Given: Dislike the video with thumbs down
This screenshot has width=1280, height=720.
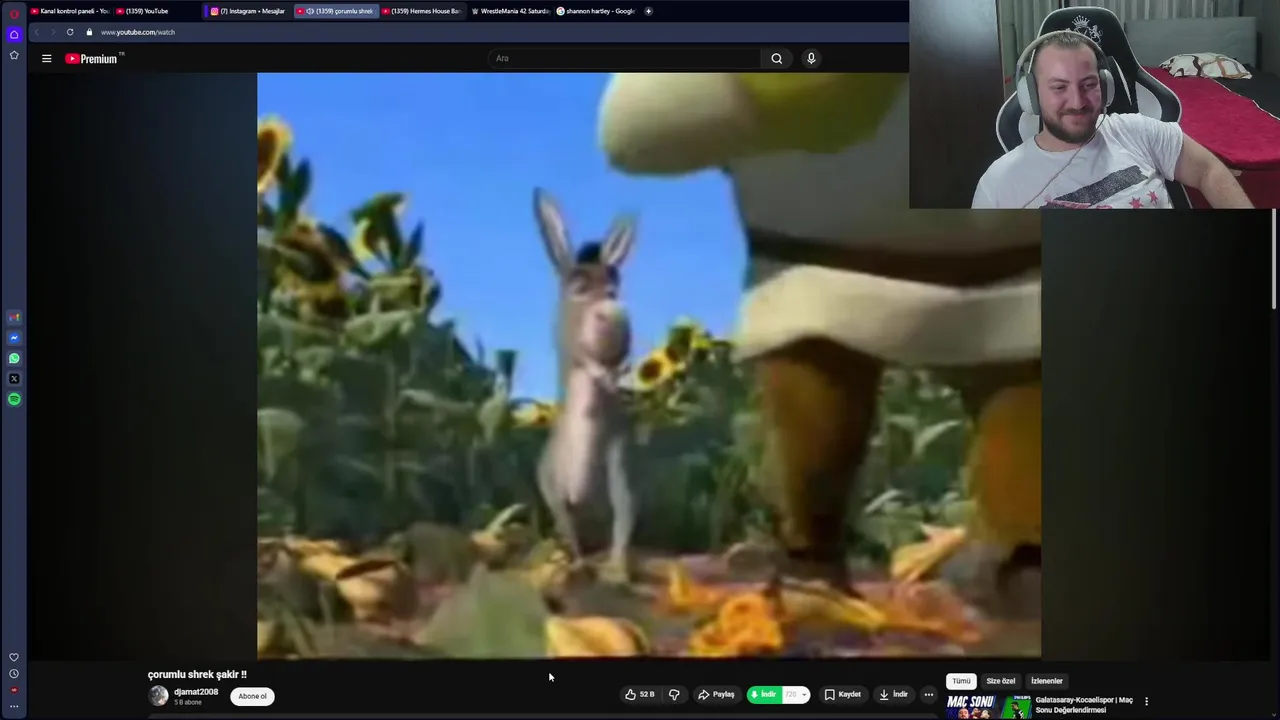Looking at the screenshot, I should point(674,694).
